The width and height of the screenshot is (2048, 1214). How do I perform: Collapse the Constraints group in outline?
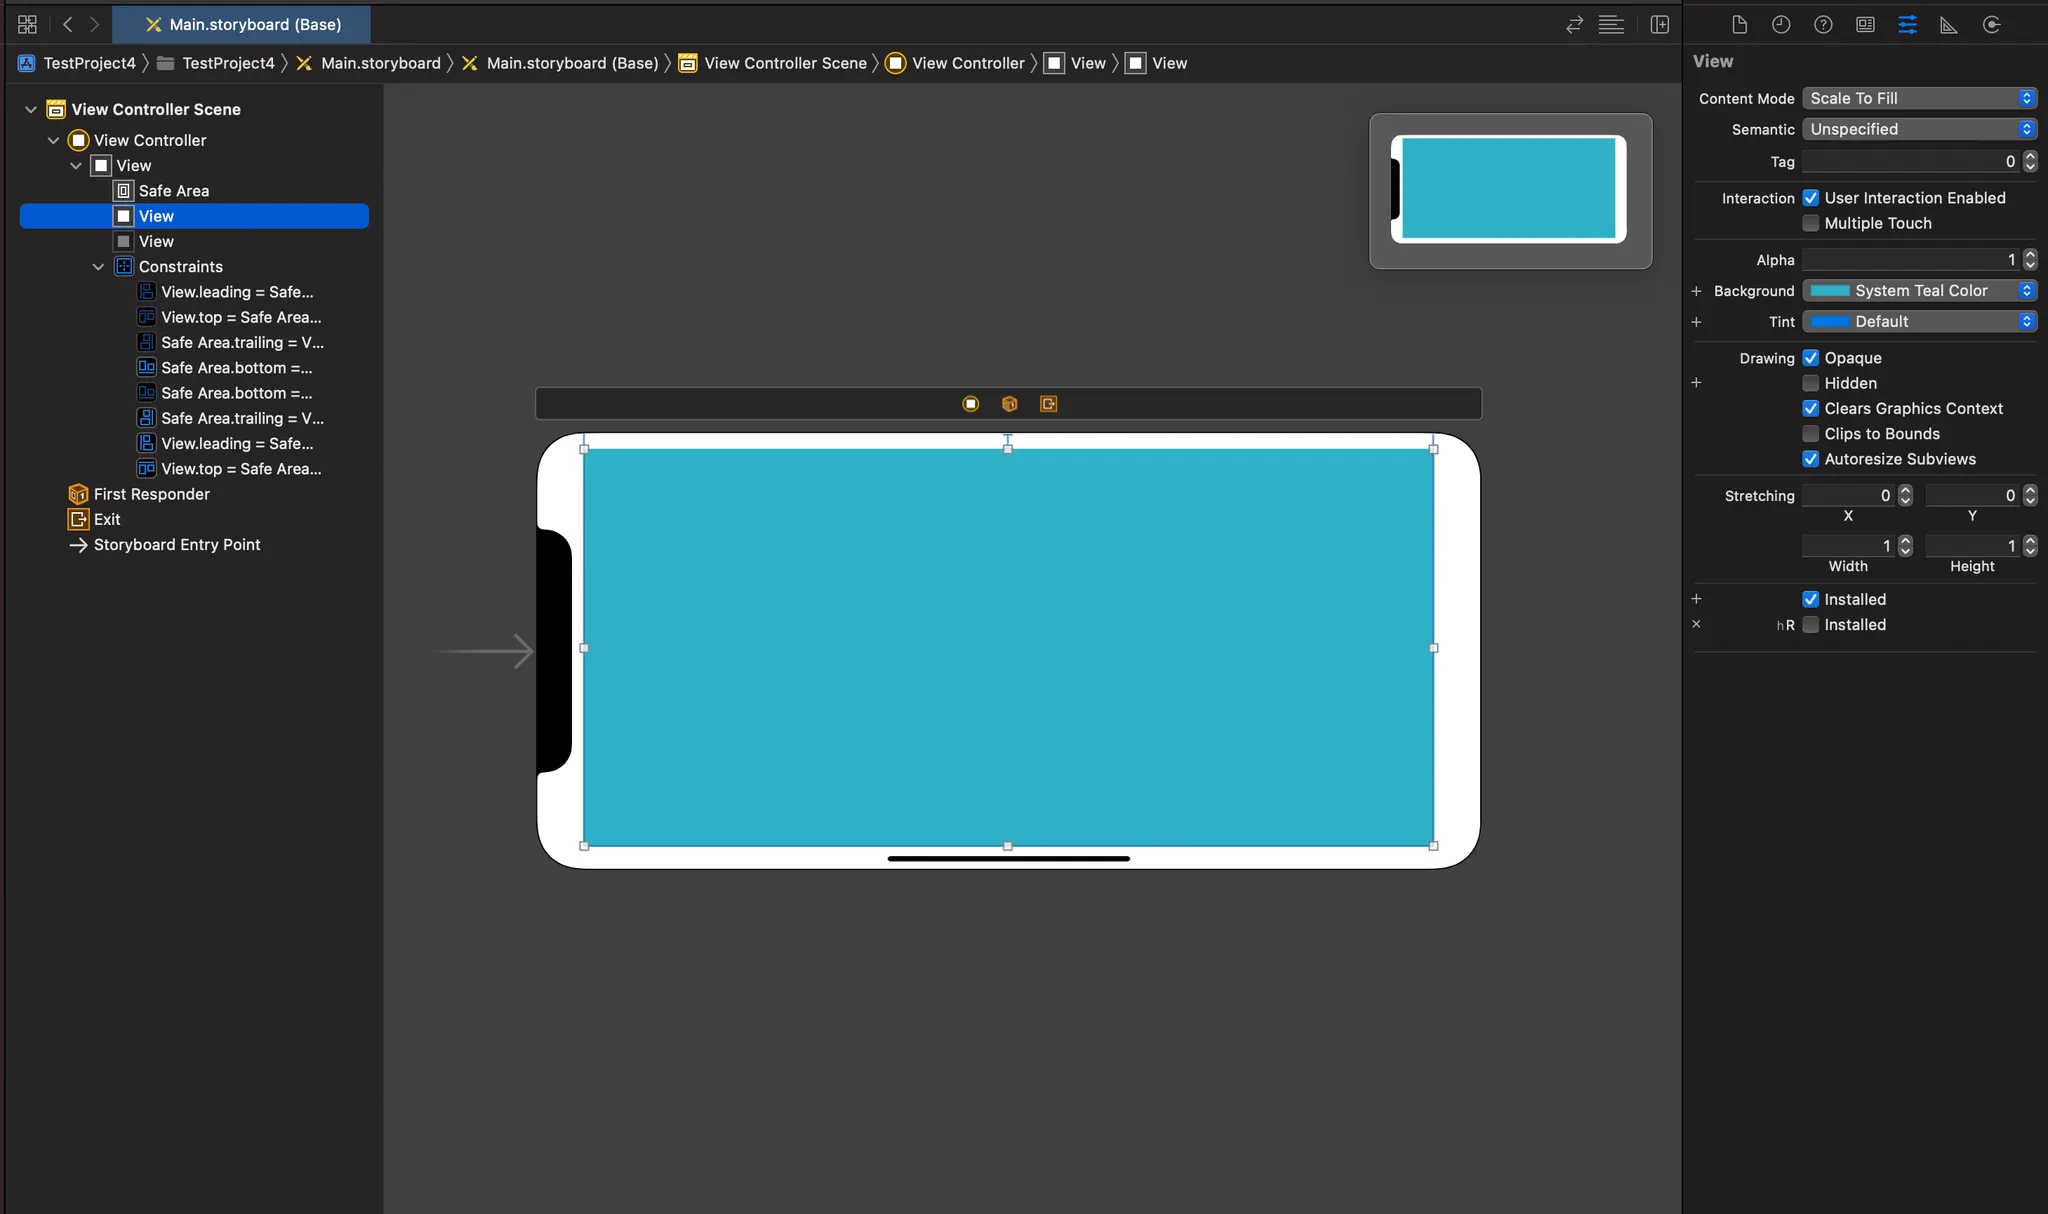(x=98, y=267)
